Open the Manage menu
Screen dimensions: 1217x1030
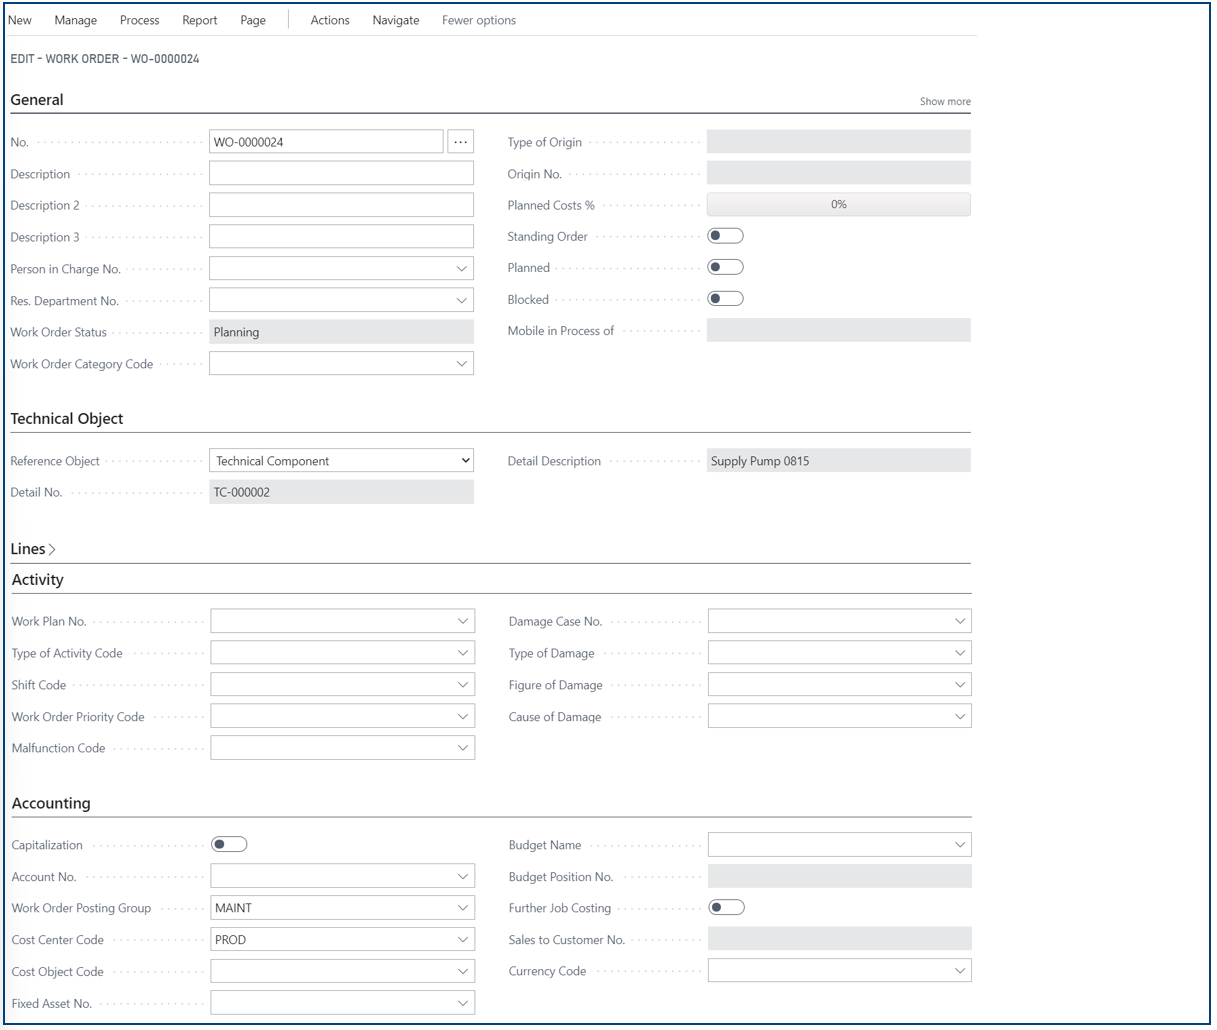click(76, 20)
